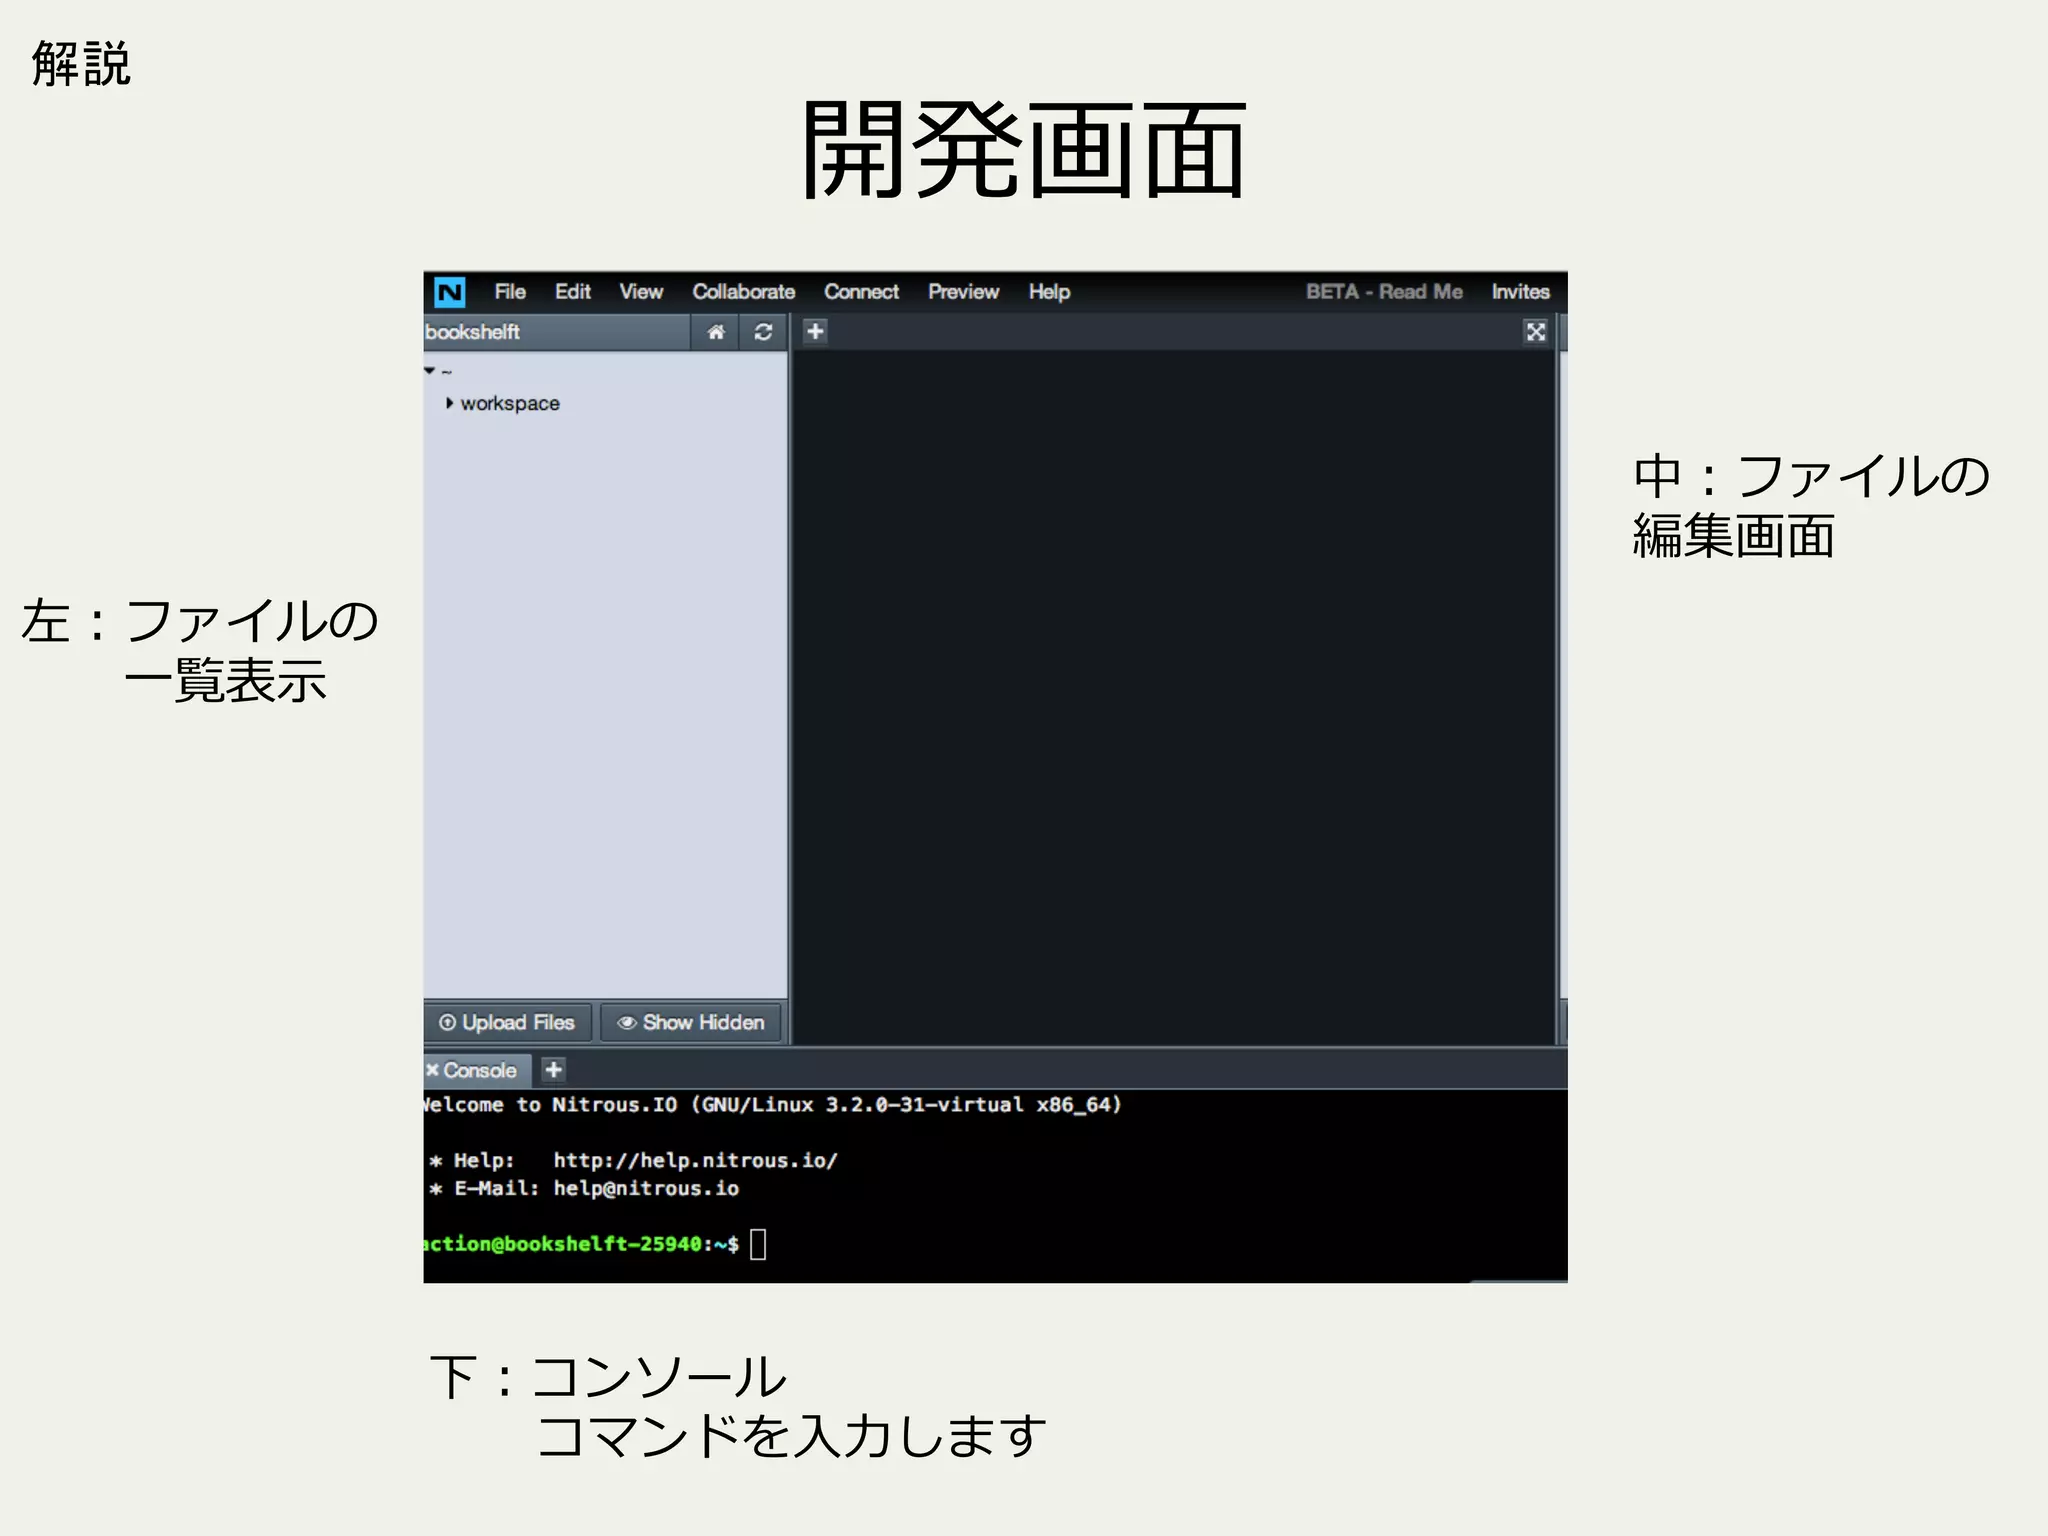This screenshot has height=1536, width=2048.
Task: Refresh the file tree with reload icon
Action: coord(763,332)
